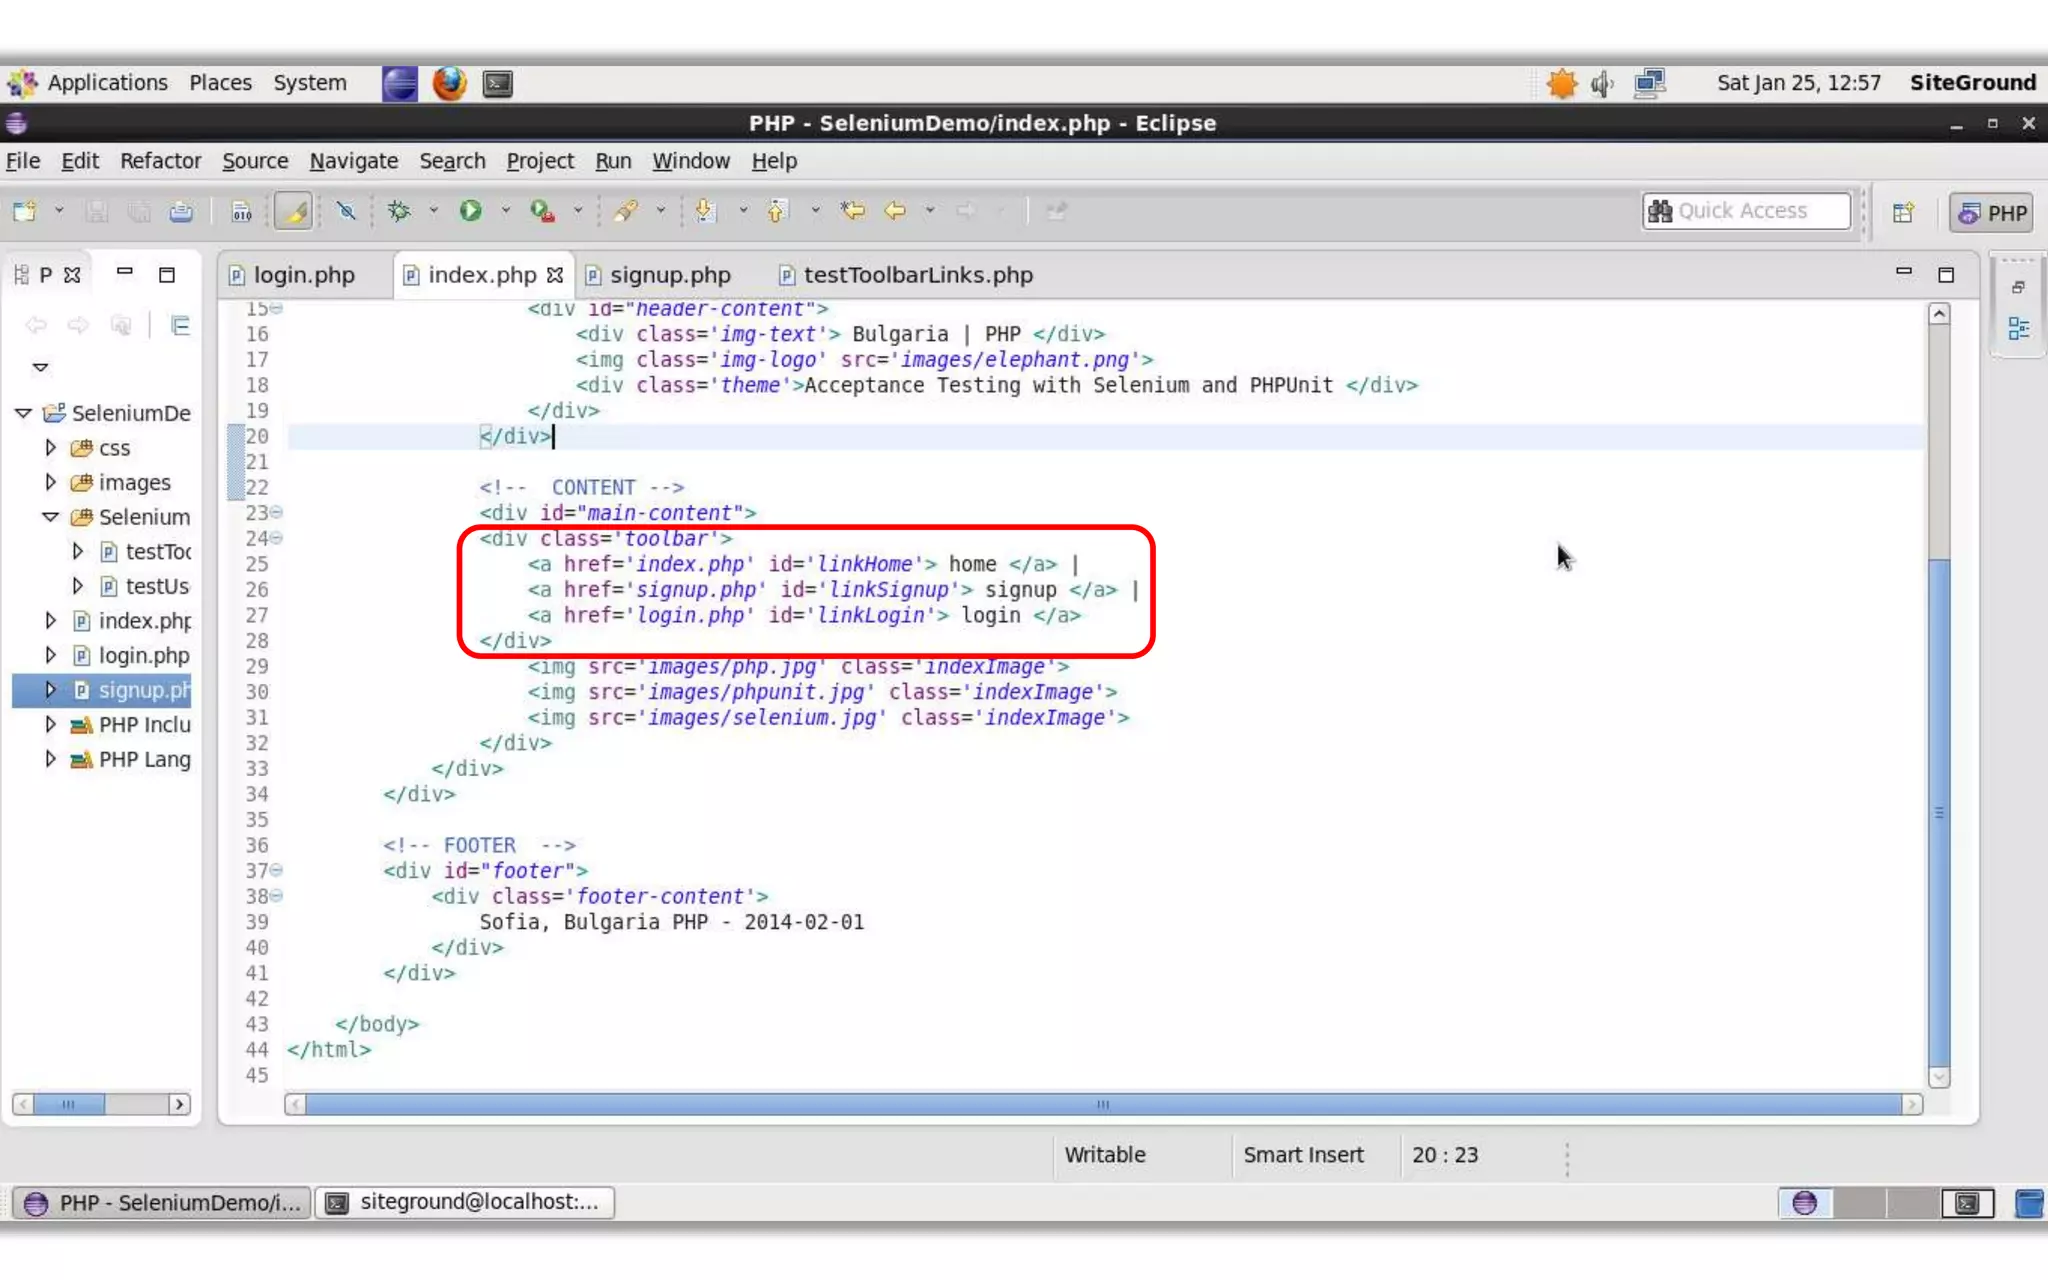Click the green Run button in toolbar
This screenshot has height=1280, width=2048.
(470, 211)
